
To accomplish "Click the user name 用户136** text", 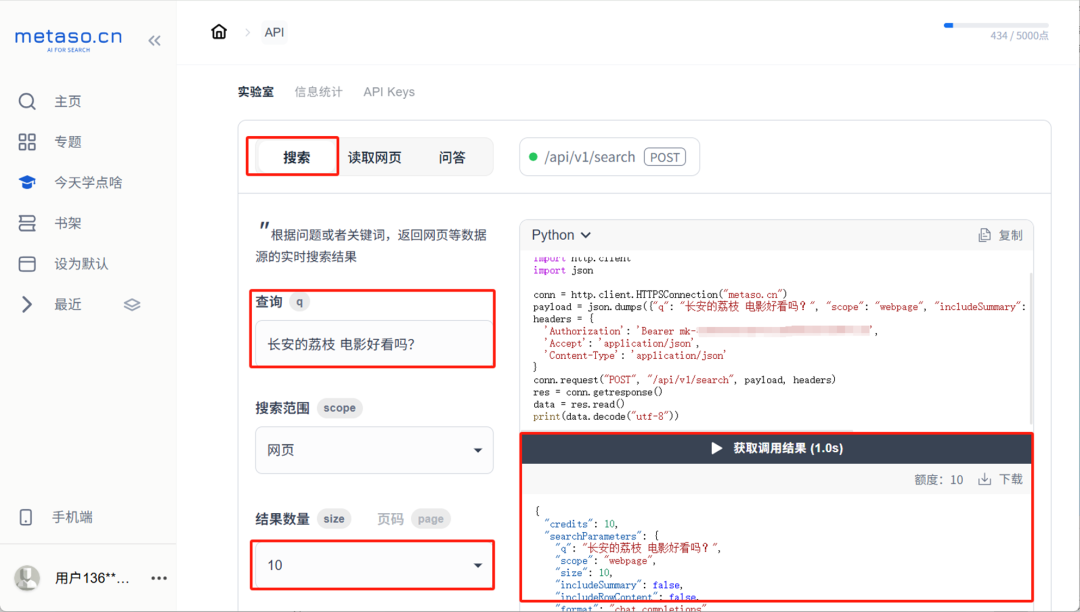I will [x=92, y=578].
